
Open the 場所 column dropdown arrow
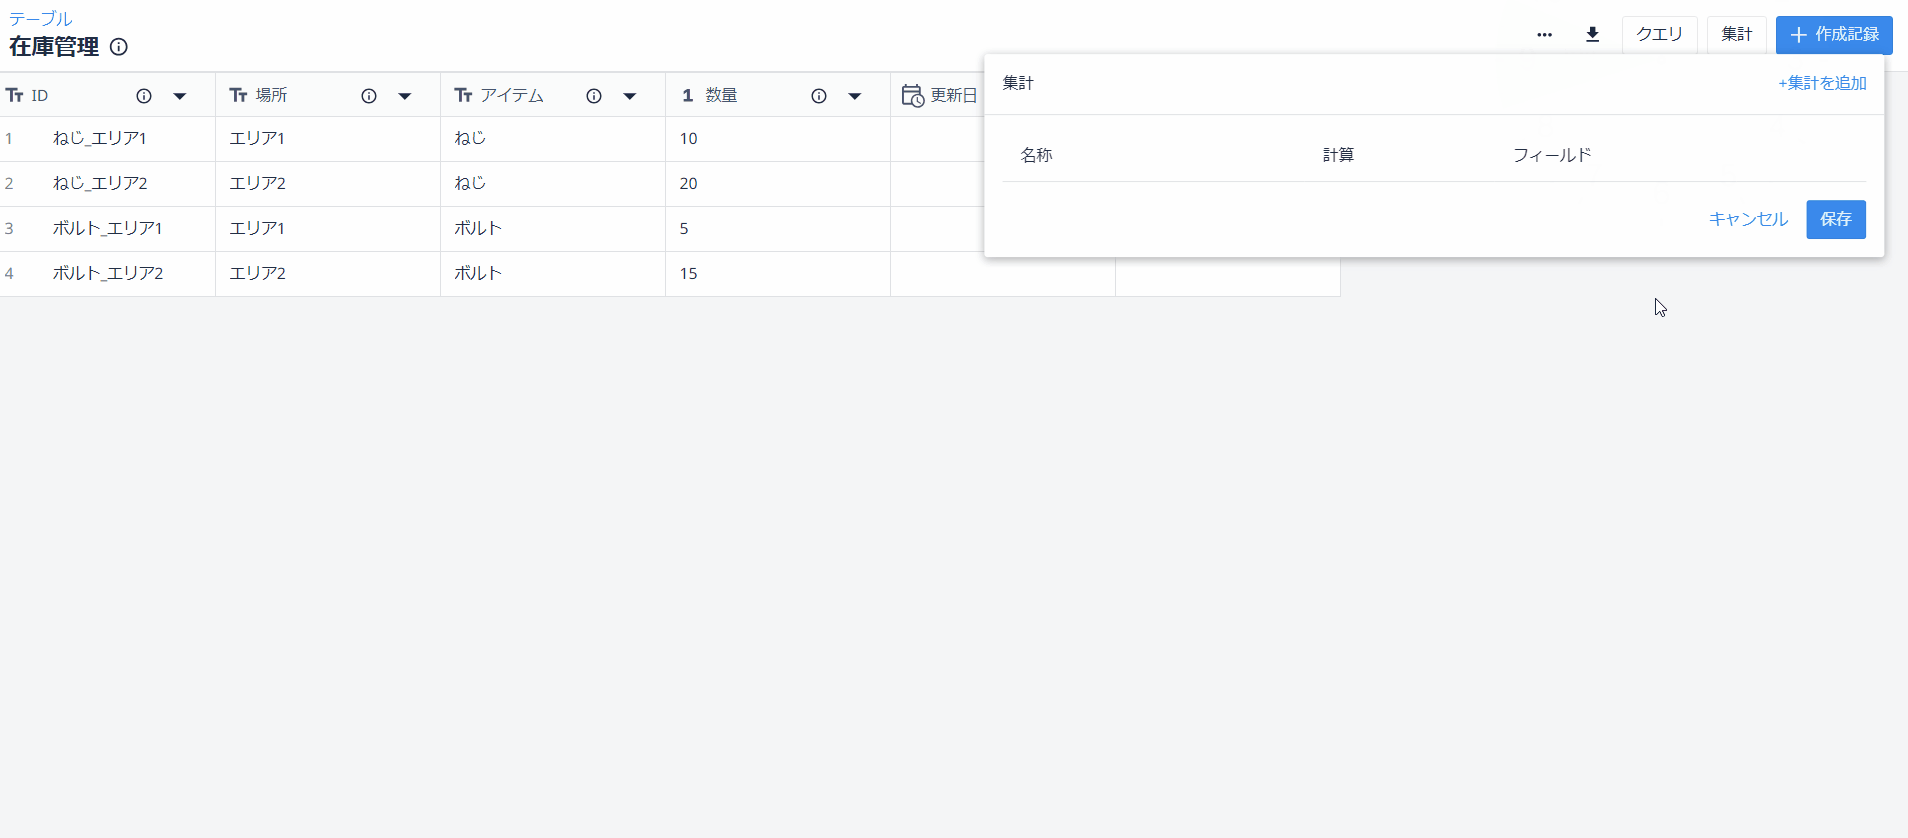[405, 96]
